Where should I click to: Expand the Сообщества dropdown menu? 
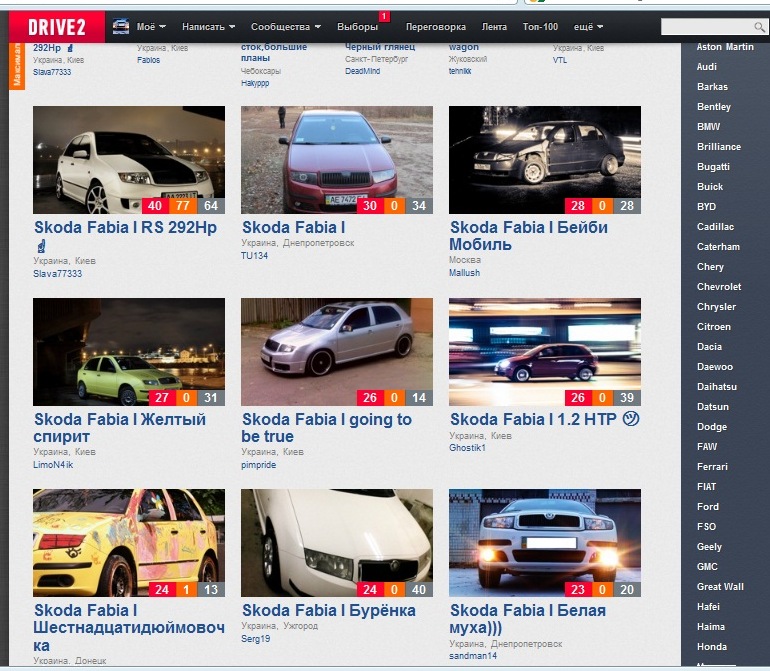click(x=286, y=27)
